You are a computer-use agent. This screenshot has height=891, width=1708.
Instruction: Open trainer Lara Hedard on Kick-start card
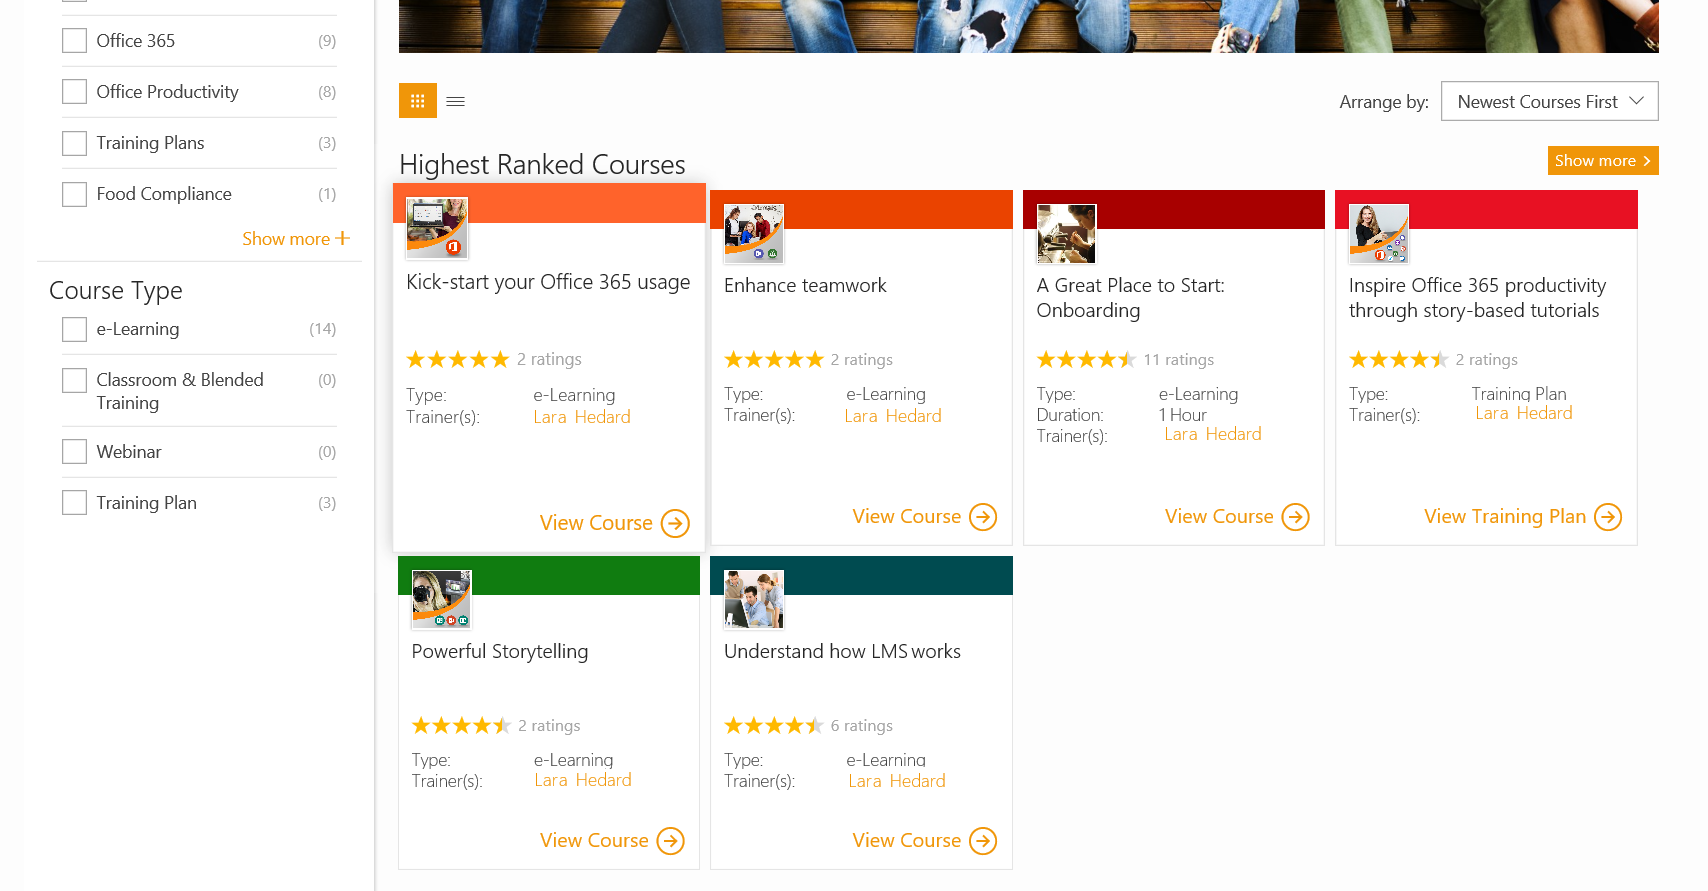coord(582,417)
